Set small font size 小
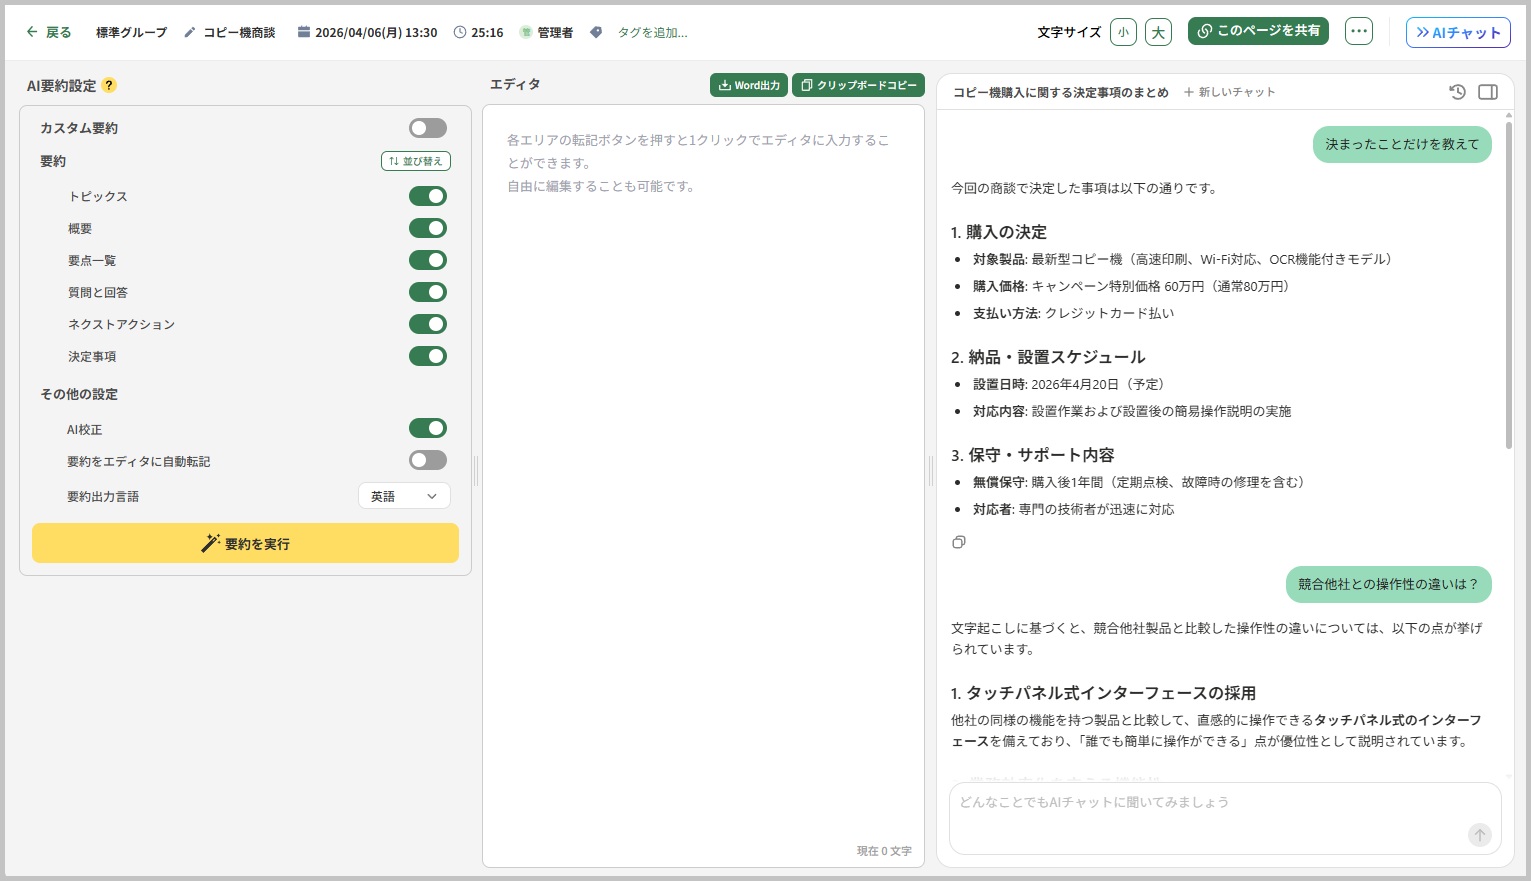1531x881 pixels. tap(1123, 32)
